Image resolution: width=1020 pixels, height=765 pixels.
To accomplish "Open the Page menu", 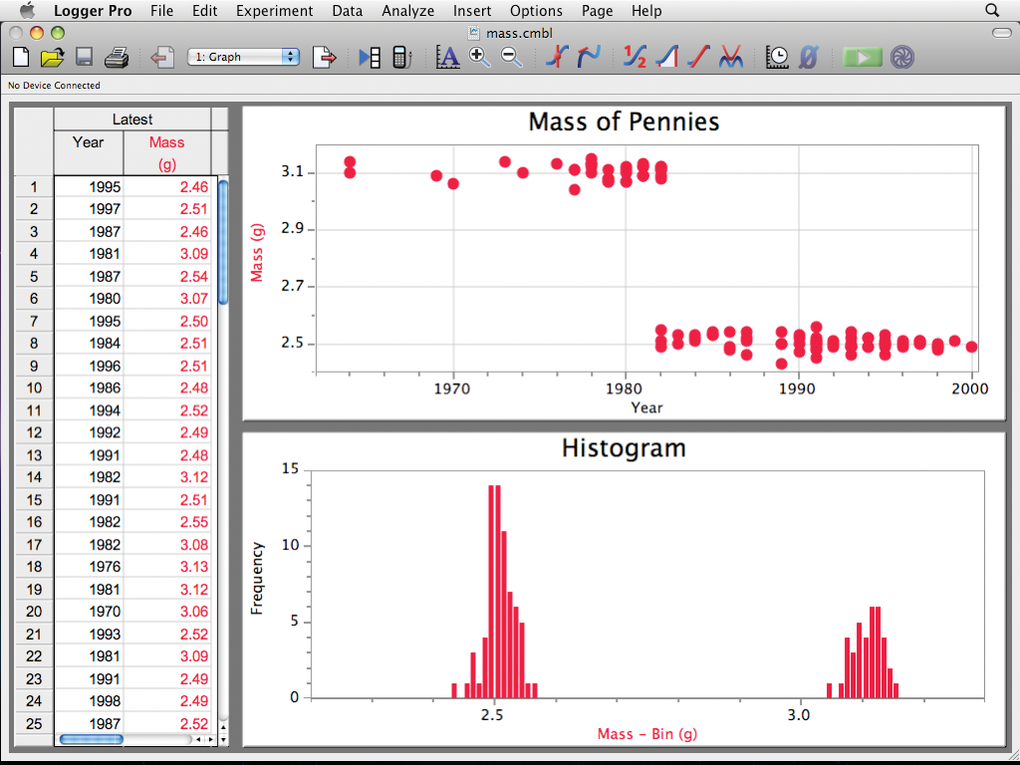I will click(x=597, y=11).
